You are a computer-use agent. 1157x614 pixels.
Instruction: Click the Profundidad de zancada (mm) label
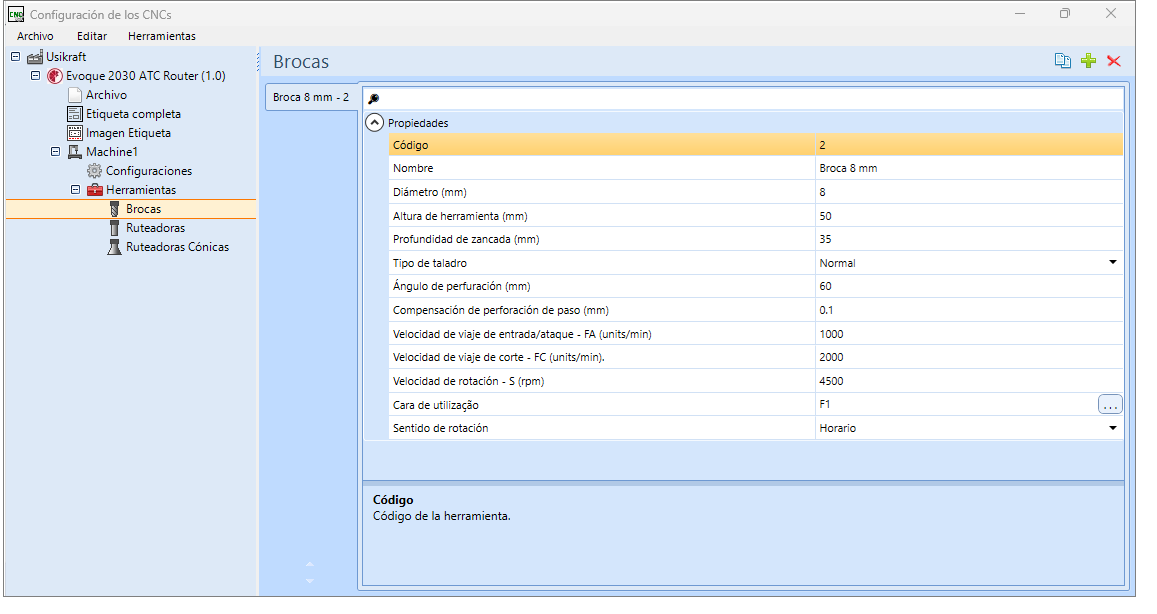pos(466,239)
